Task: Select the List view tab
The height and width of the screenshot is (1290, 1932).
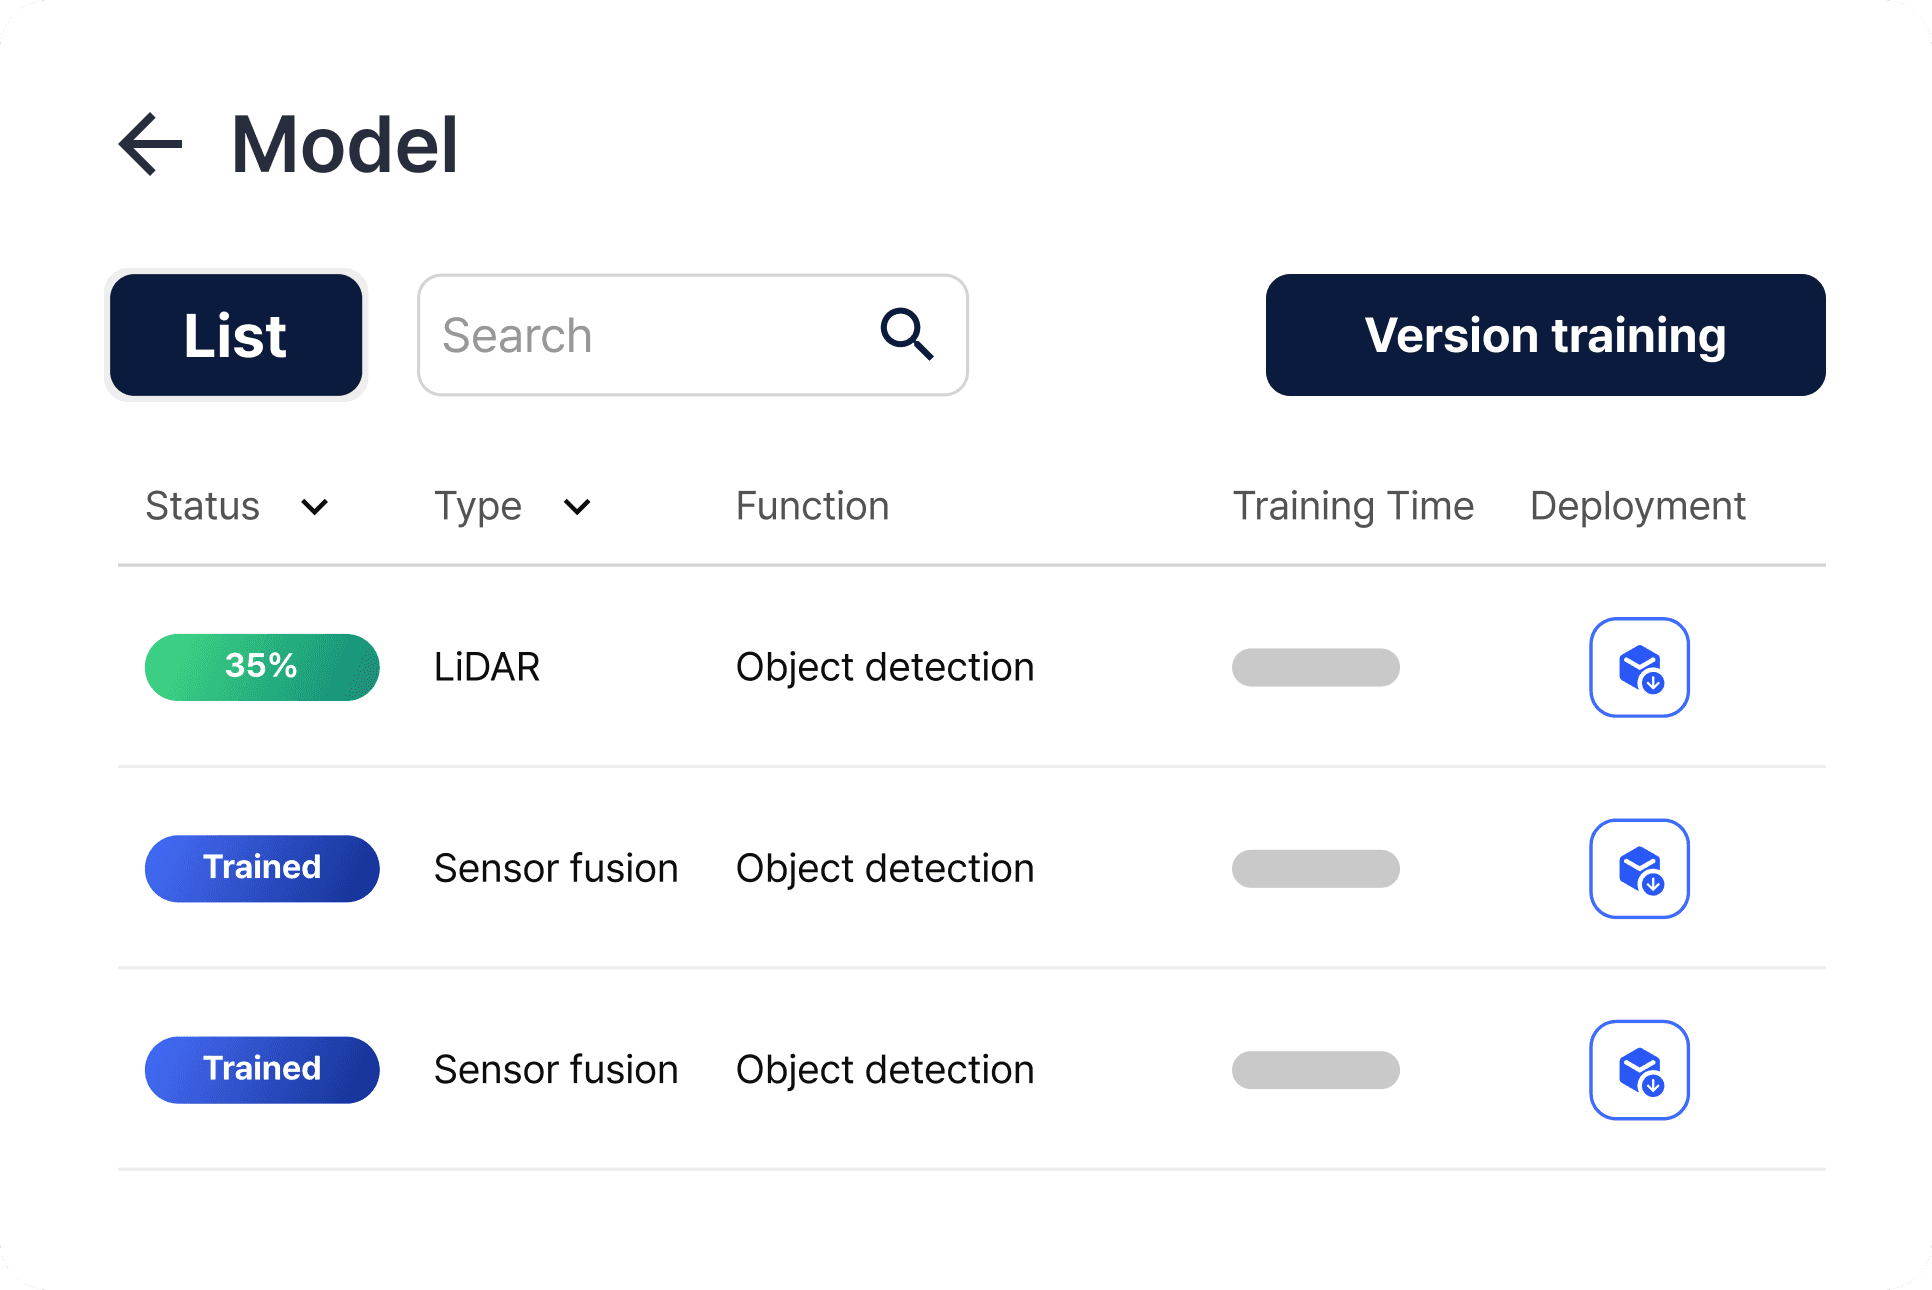Action: pyautogui.click(x=236, y=335)
